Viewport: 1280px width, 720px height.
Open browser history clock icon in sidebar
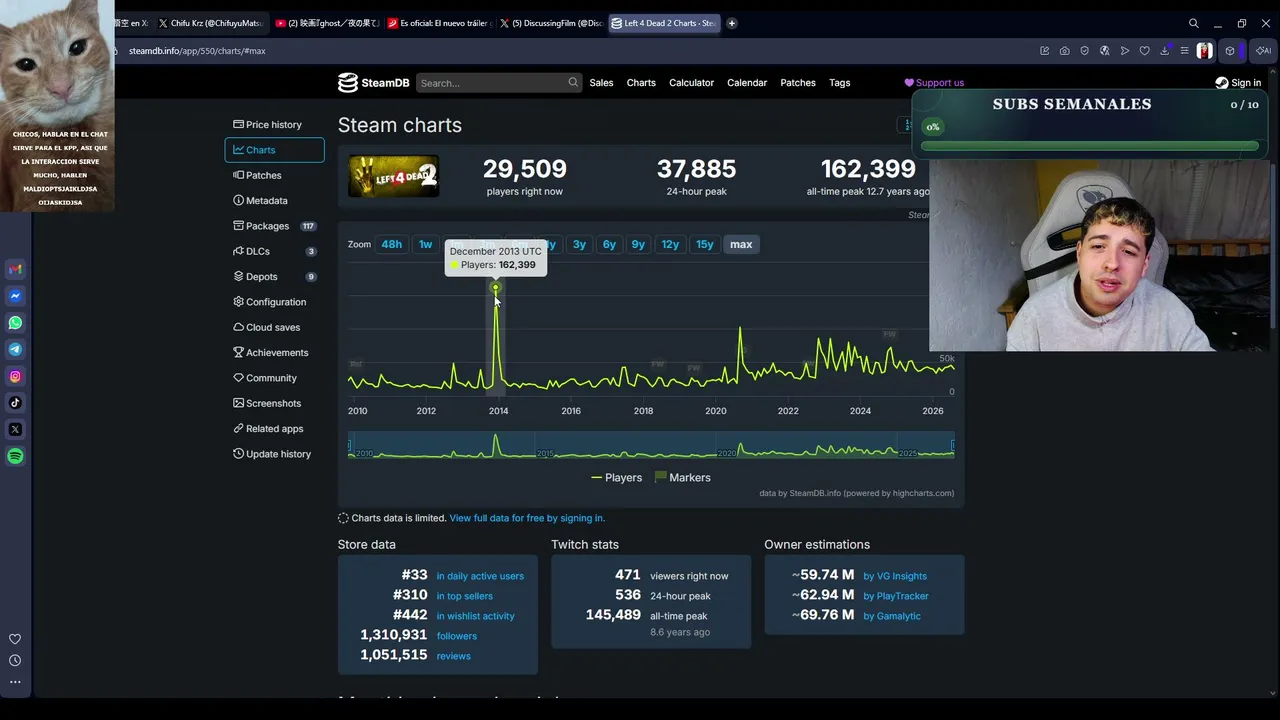click(15, 660)
